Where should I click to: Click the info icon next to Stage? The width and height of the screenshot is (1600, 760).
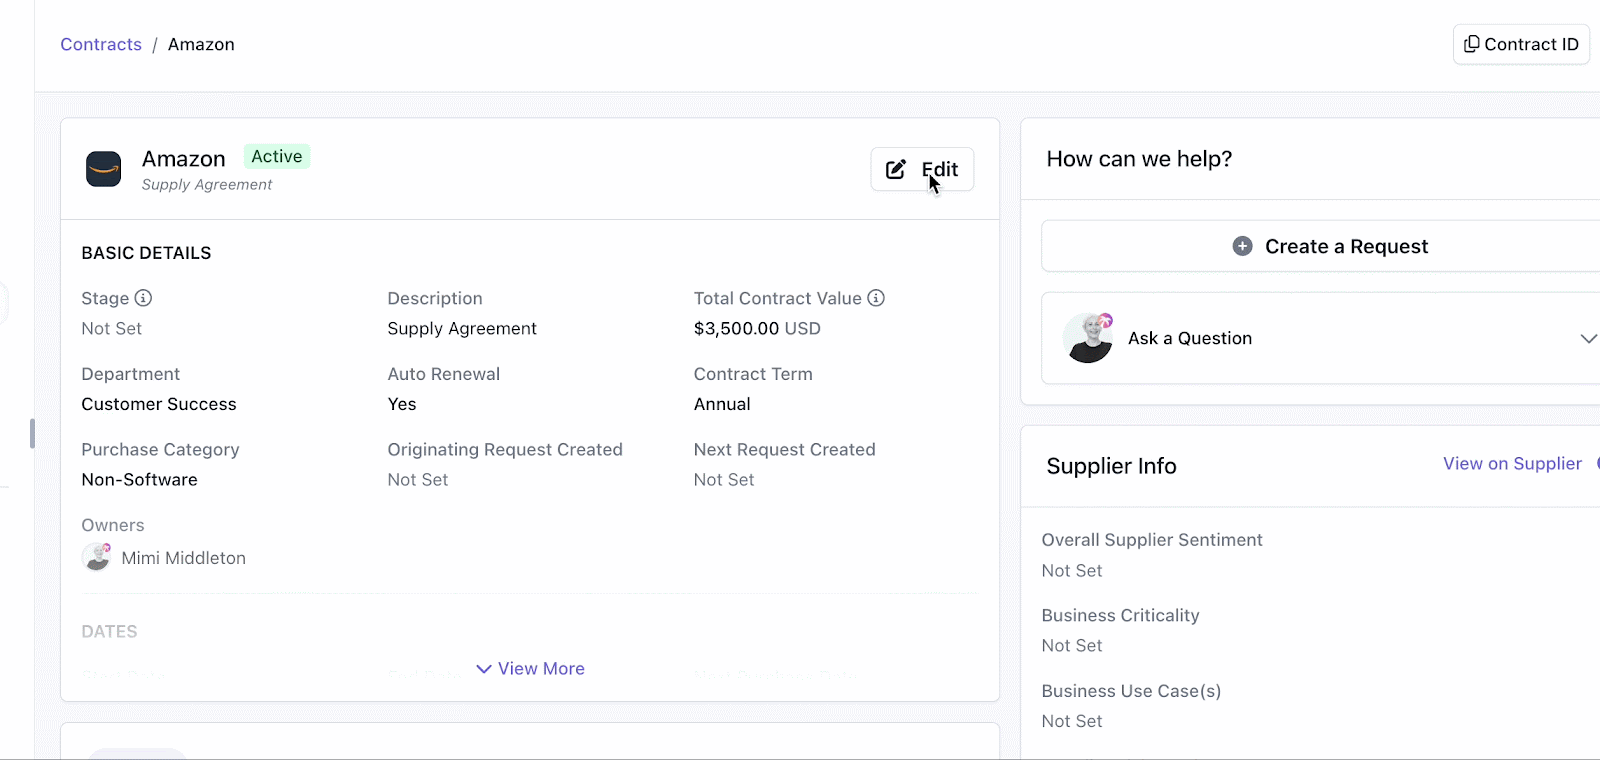tap(143, 298)
